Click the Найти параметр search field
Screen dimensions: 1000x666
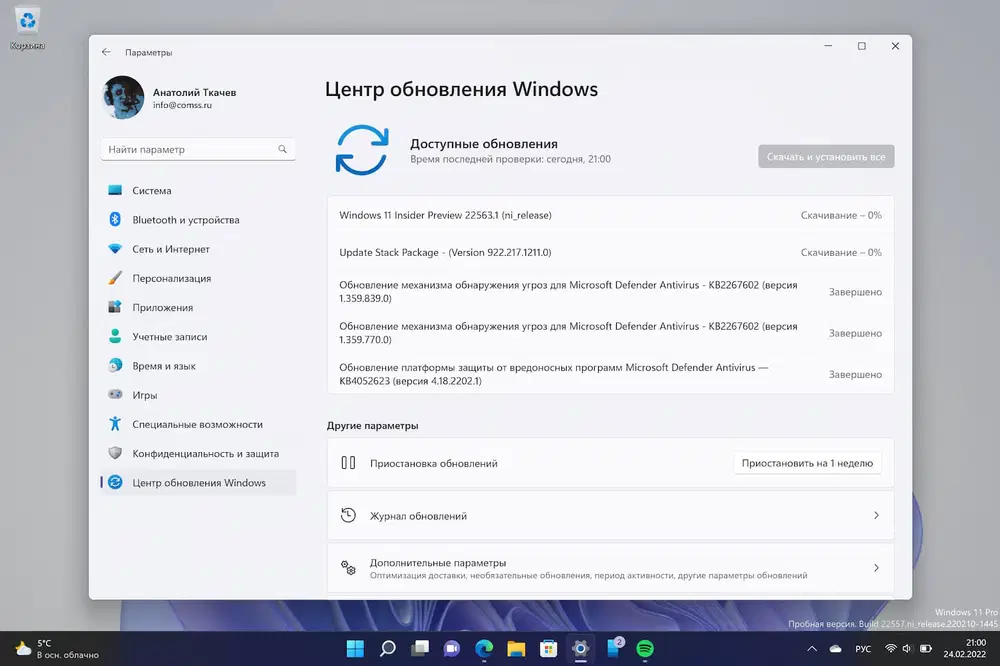(x=197, y=148)
